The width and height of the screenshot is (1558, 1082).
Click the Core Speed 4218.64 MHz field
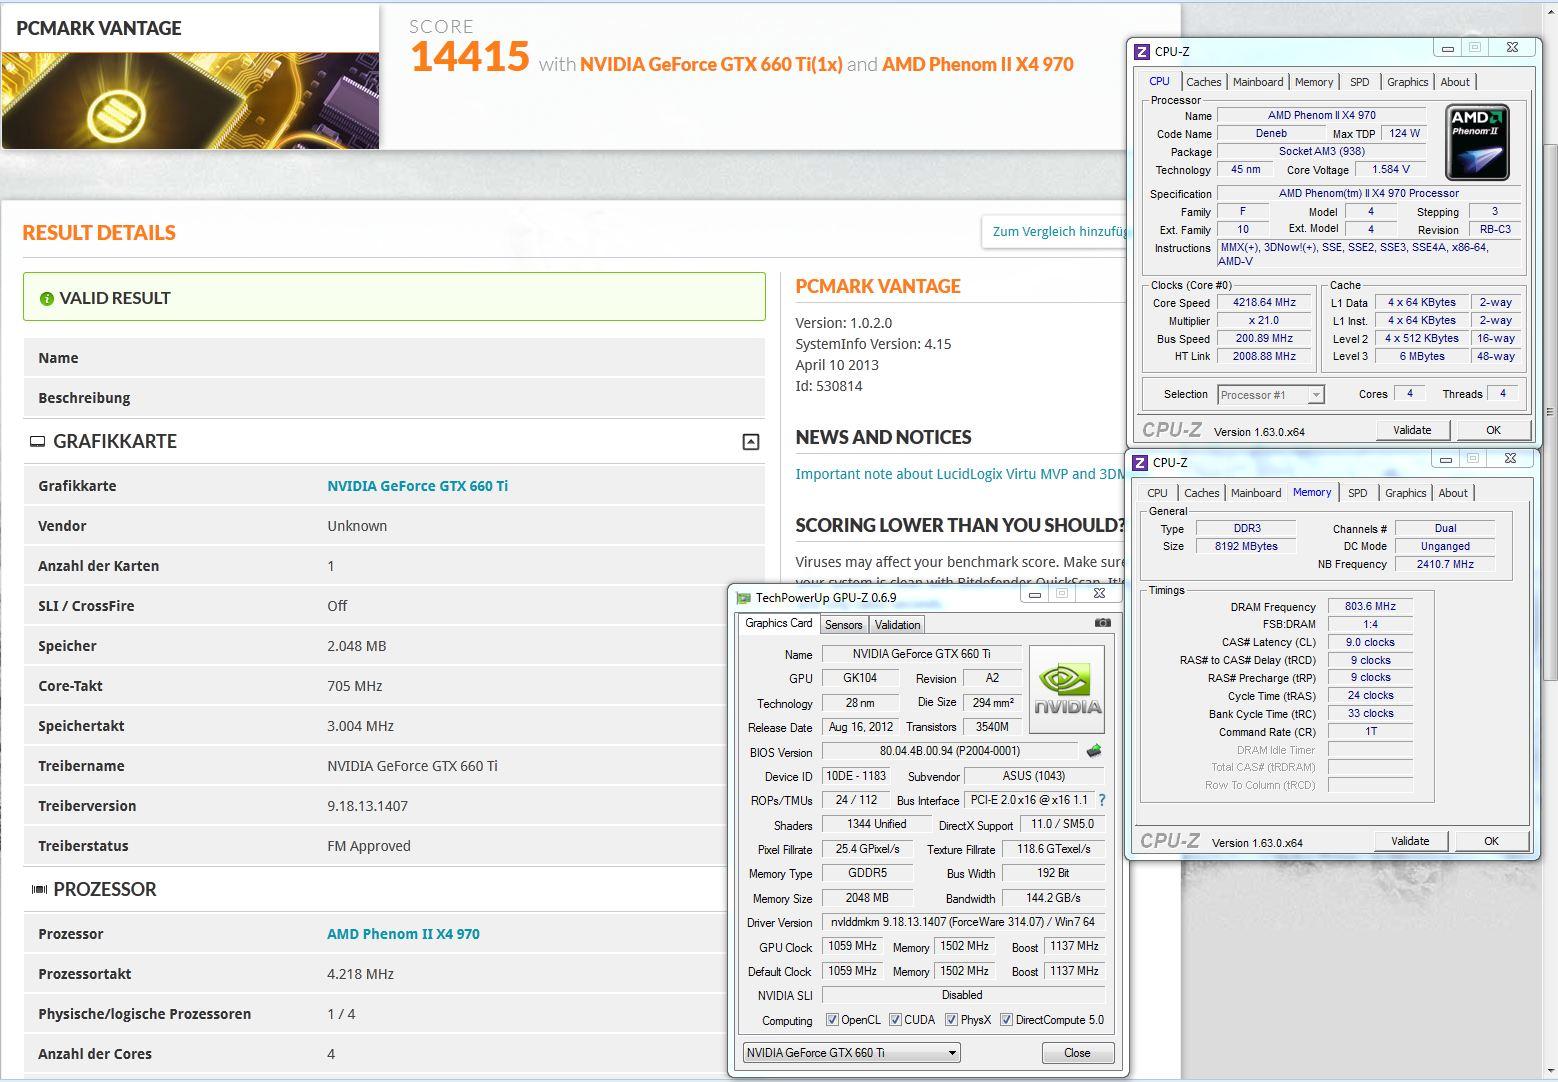pos(1264,302)
